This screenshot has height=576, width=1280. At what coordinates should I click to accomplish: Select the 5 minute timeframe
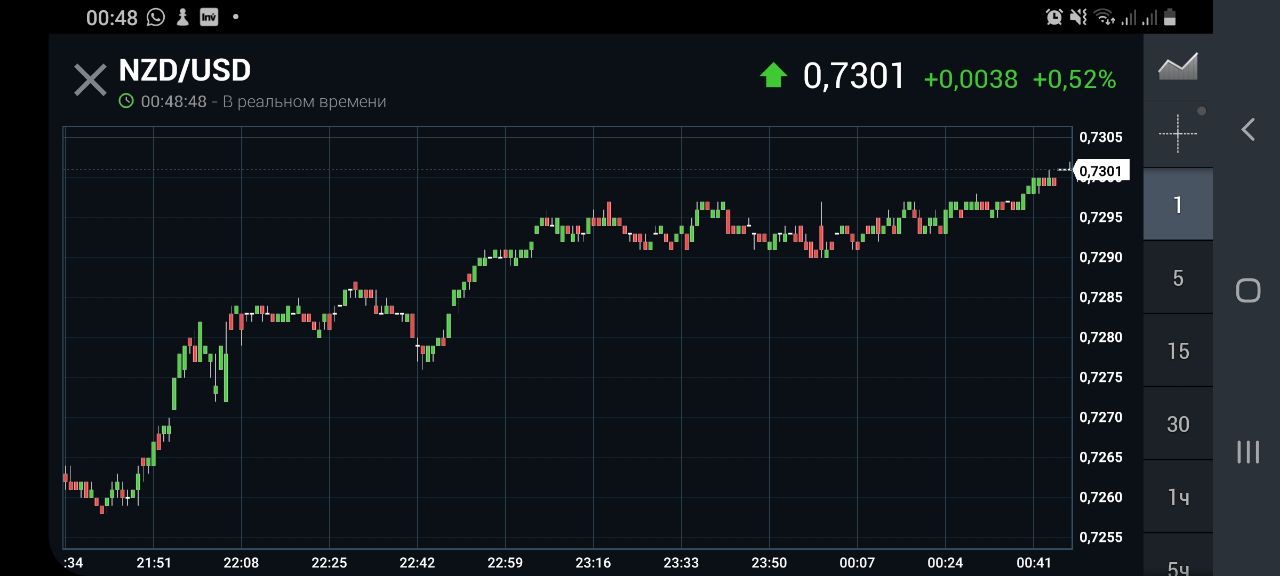pyautogui.click(x=1178, y=278)
